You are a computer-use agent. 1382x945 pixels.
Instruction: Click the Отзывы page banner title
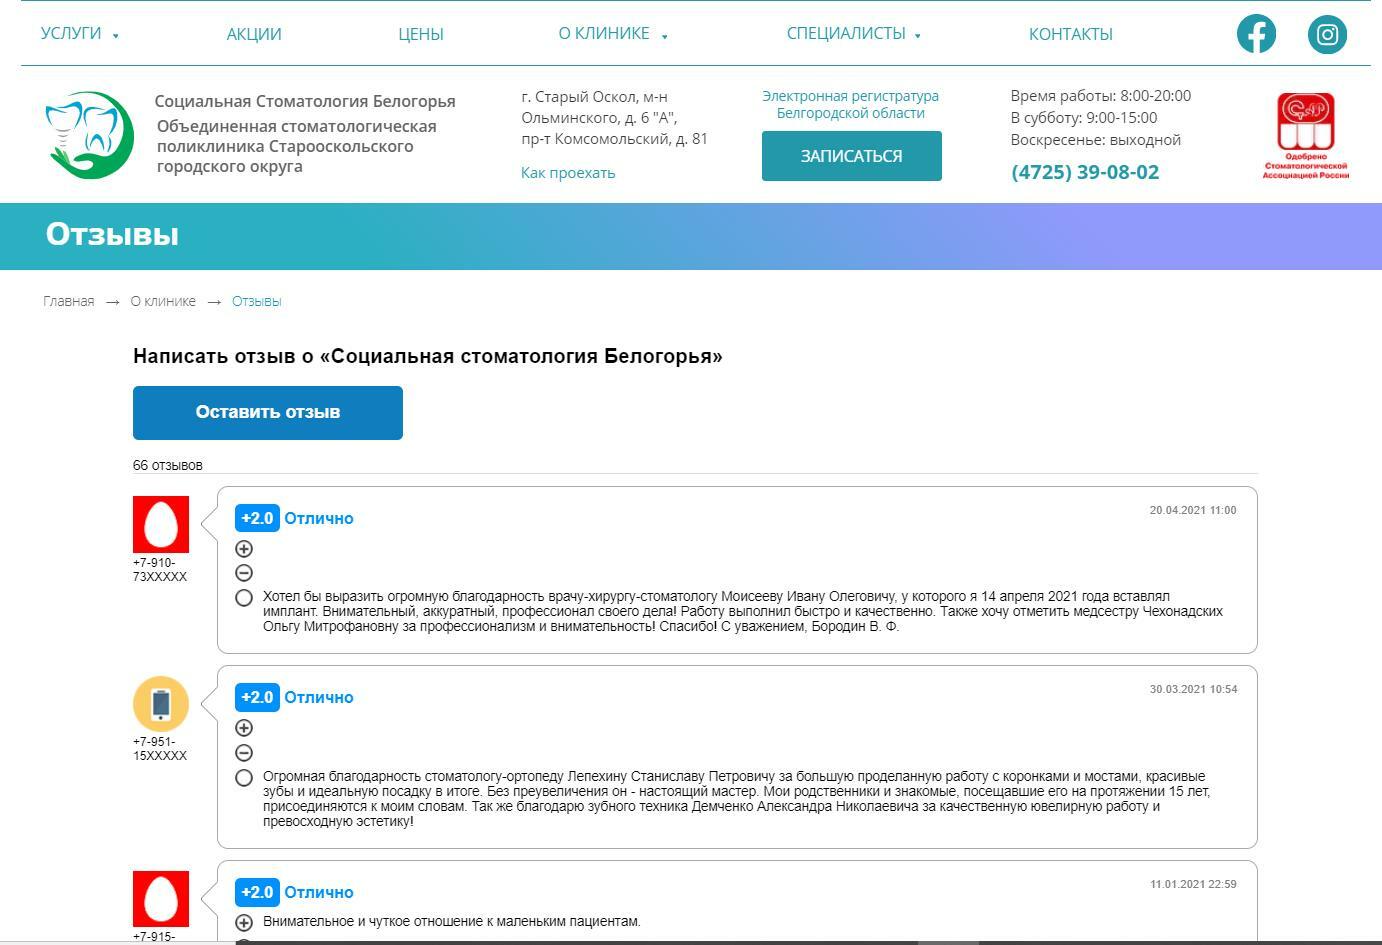click(112, 235)
